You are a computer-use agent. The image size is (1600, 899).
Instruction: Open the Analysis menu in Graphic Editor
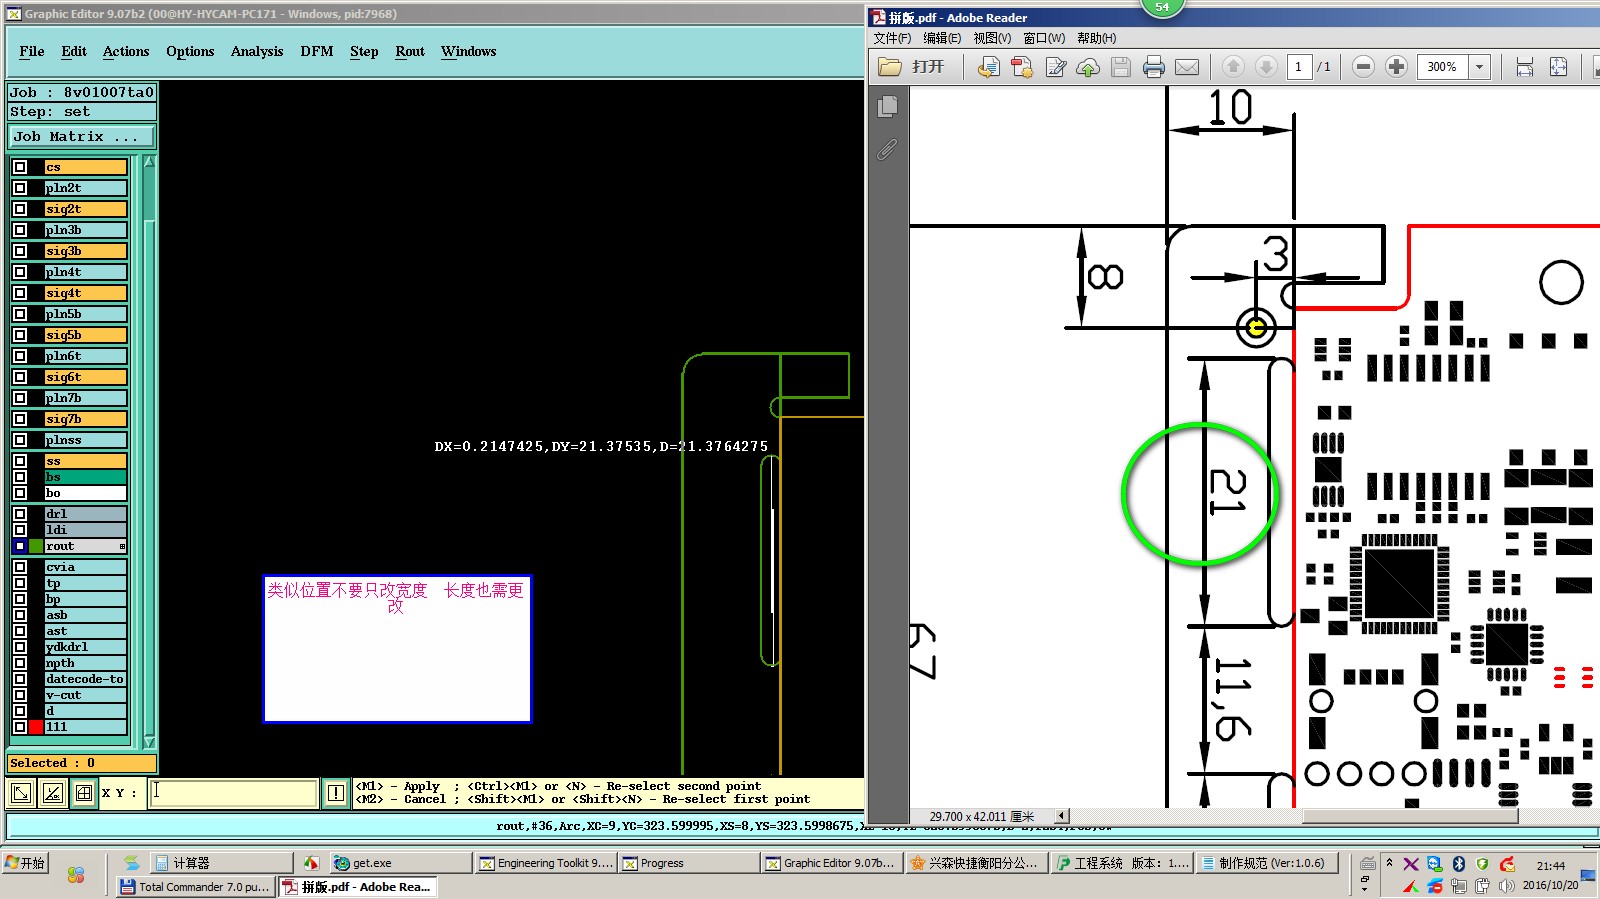pyautogui.click(x=257, y=52)
